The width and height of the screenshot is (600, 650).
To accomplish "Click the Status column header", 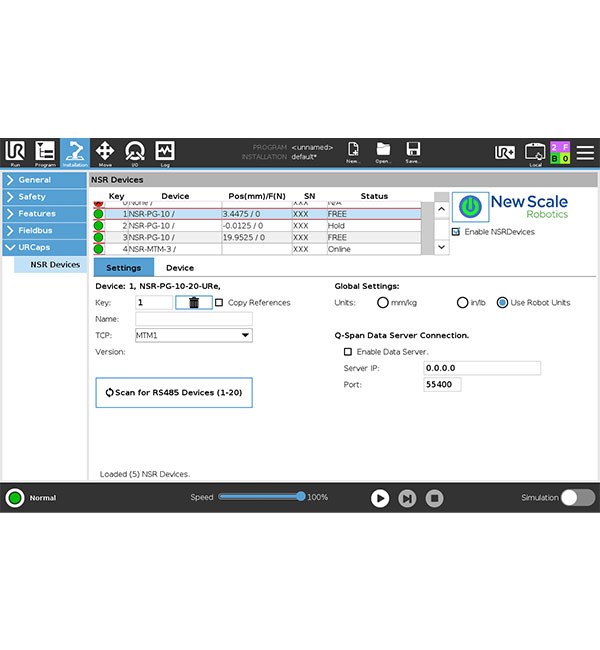I will (374, 196).
